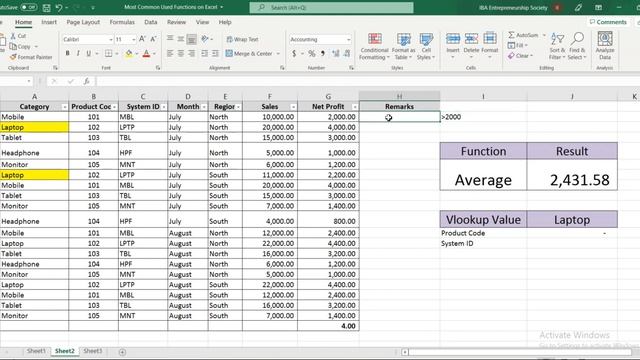This screenshot has width=640, height=360.
Task: Switch to Sheet1 tab
Action: [36, 351]
